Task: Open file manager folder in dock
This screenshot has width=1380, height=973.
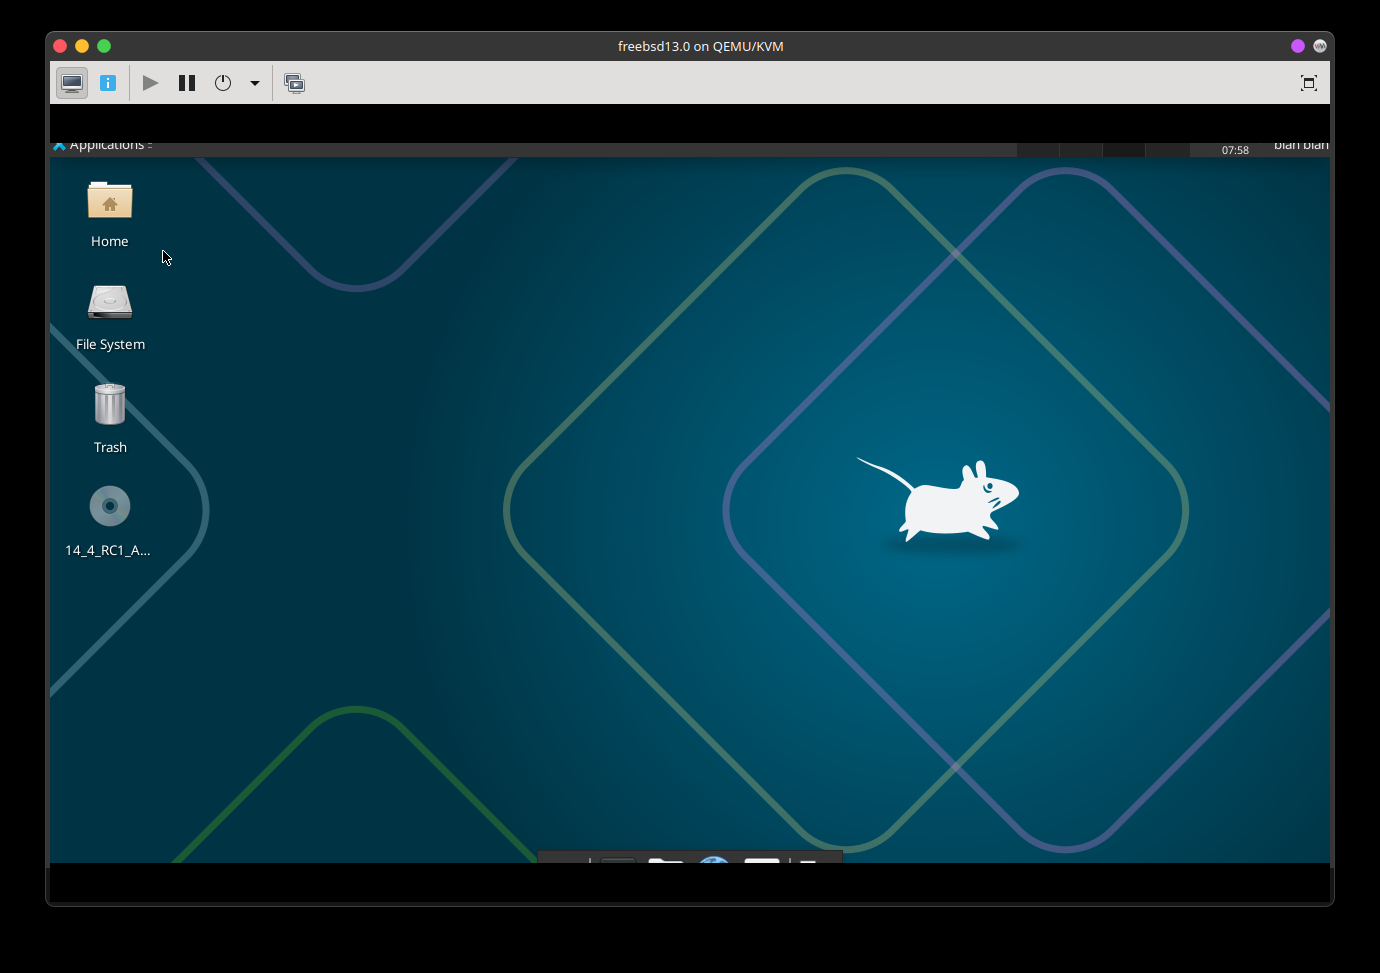Action: coord(666,859)
